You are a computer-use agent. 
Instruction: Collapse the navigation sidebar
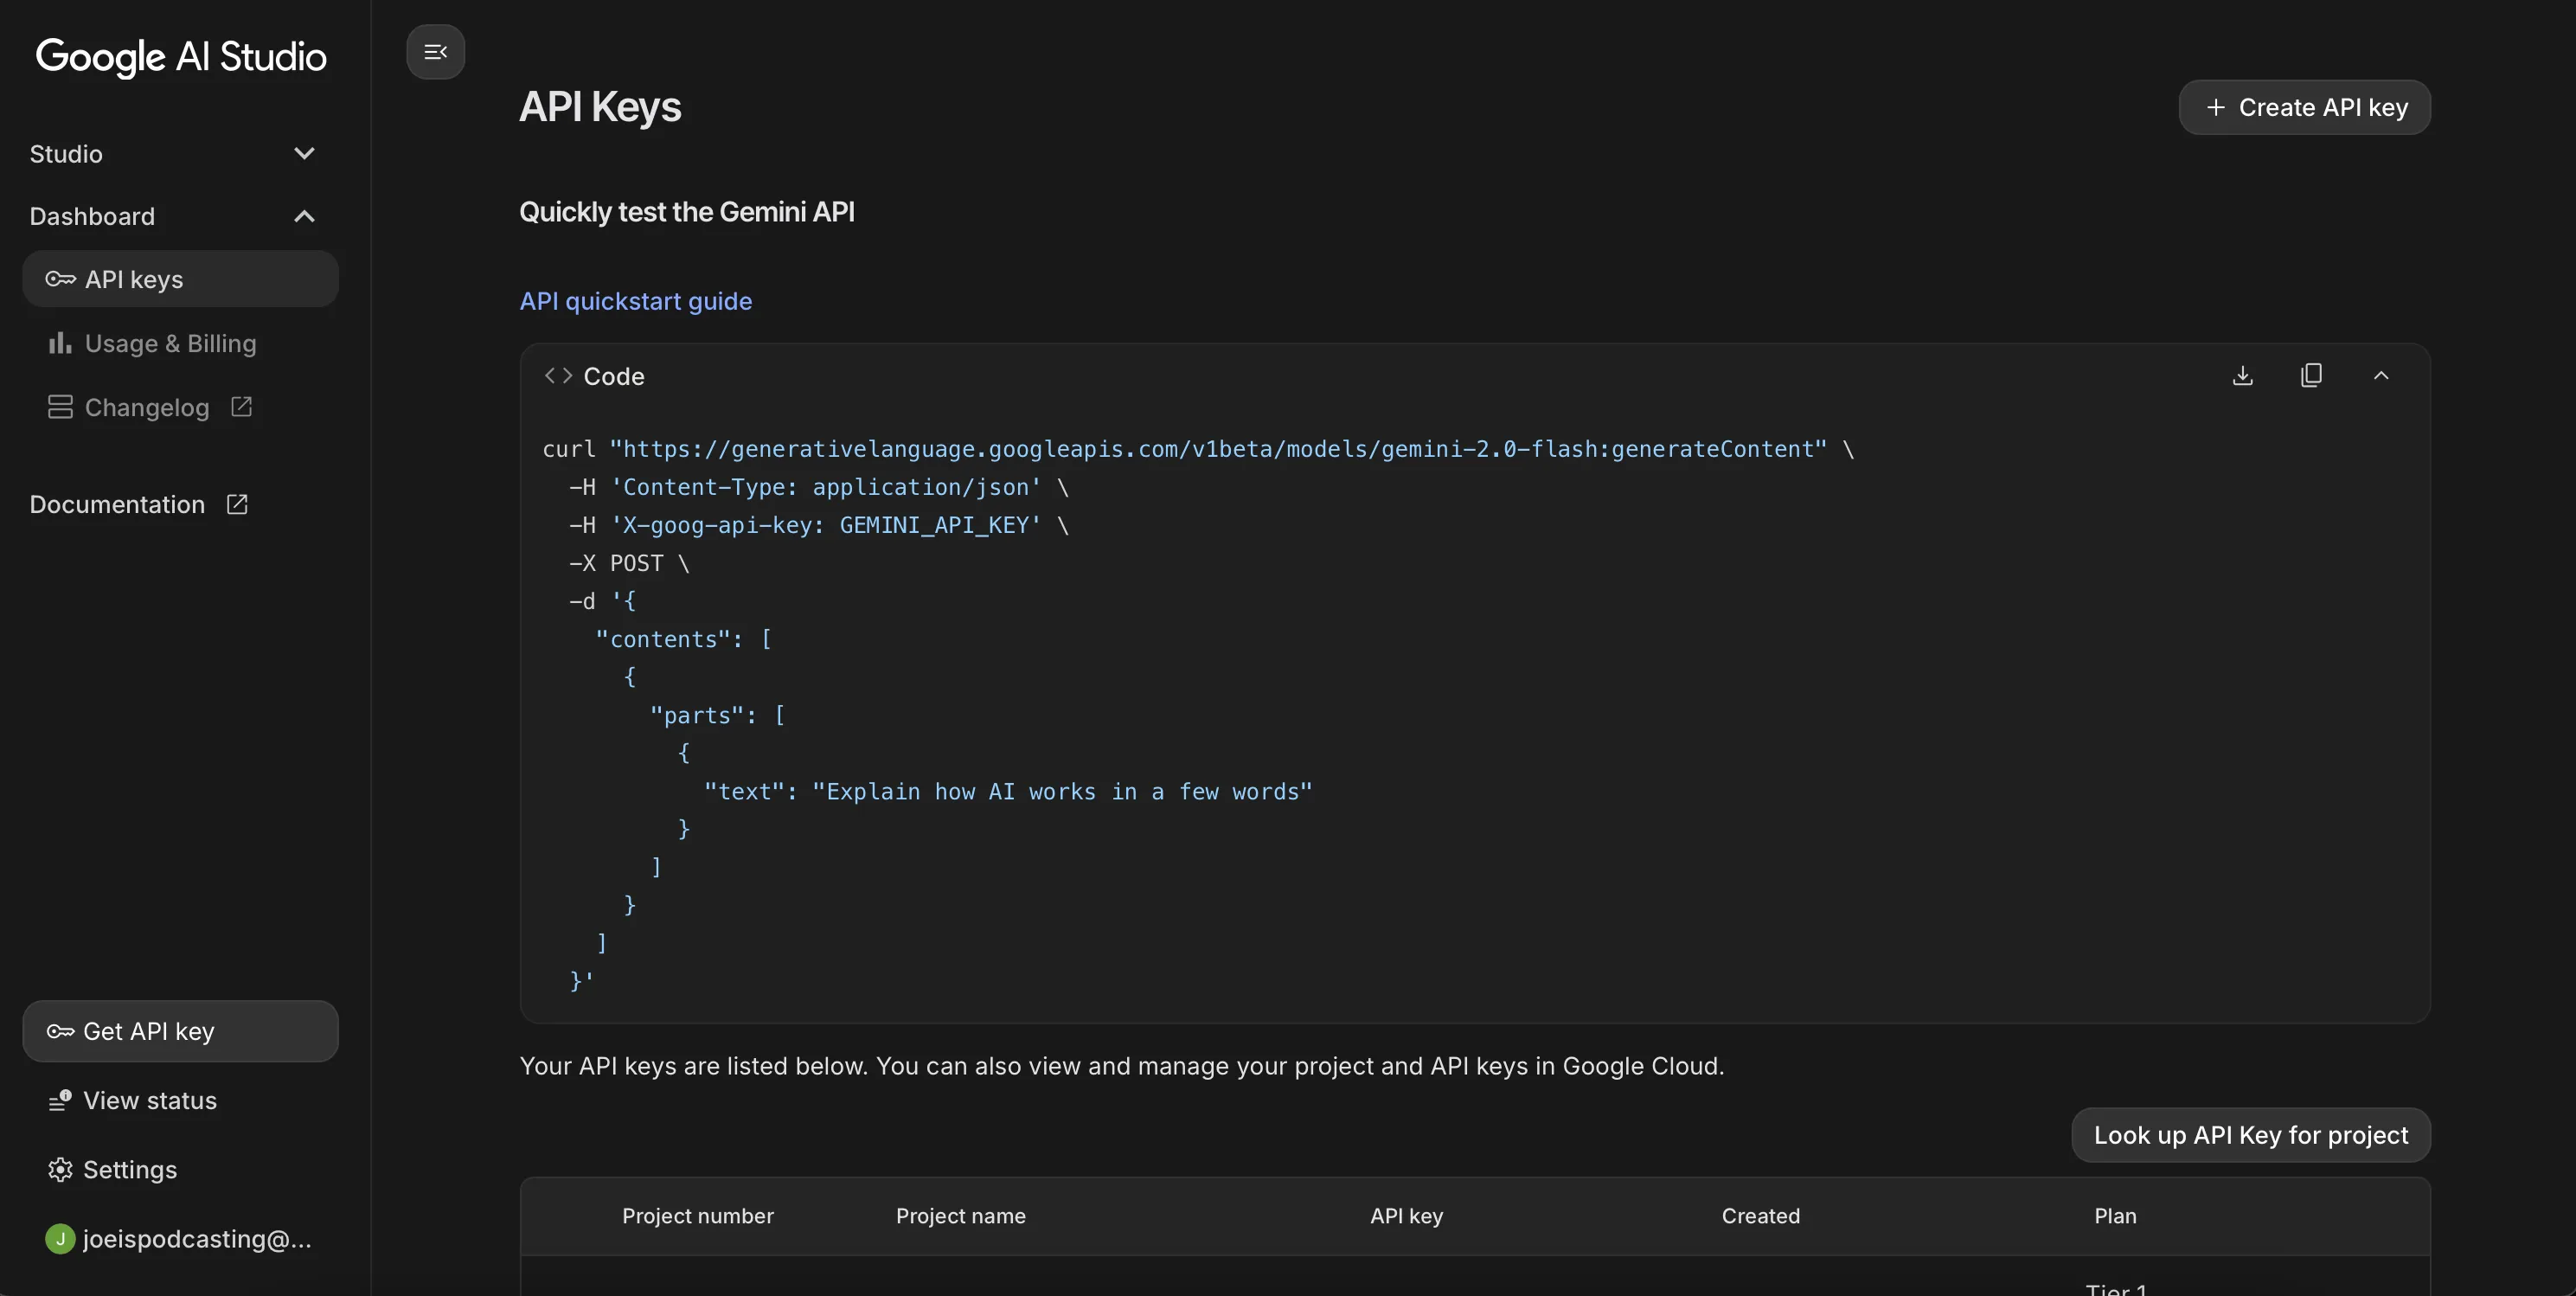tap(435, 52)
